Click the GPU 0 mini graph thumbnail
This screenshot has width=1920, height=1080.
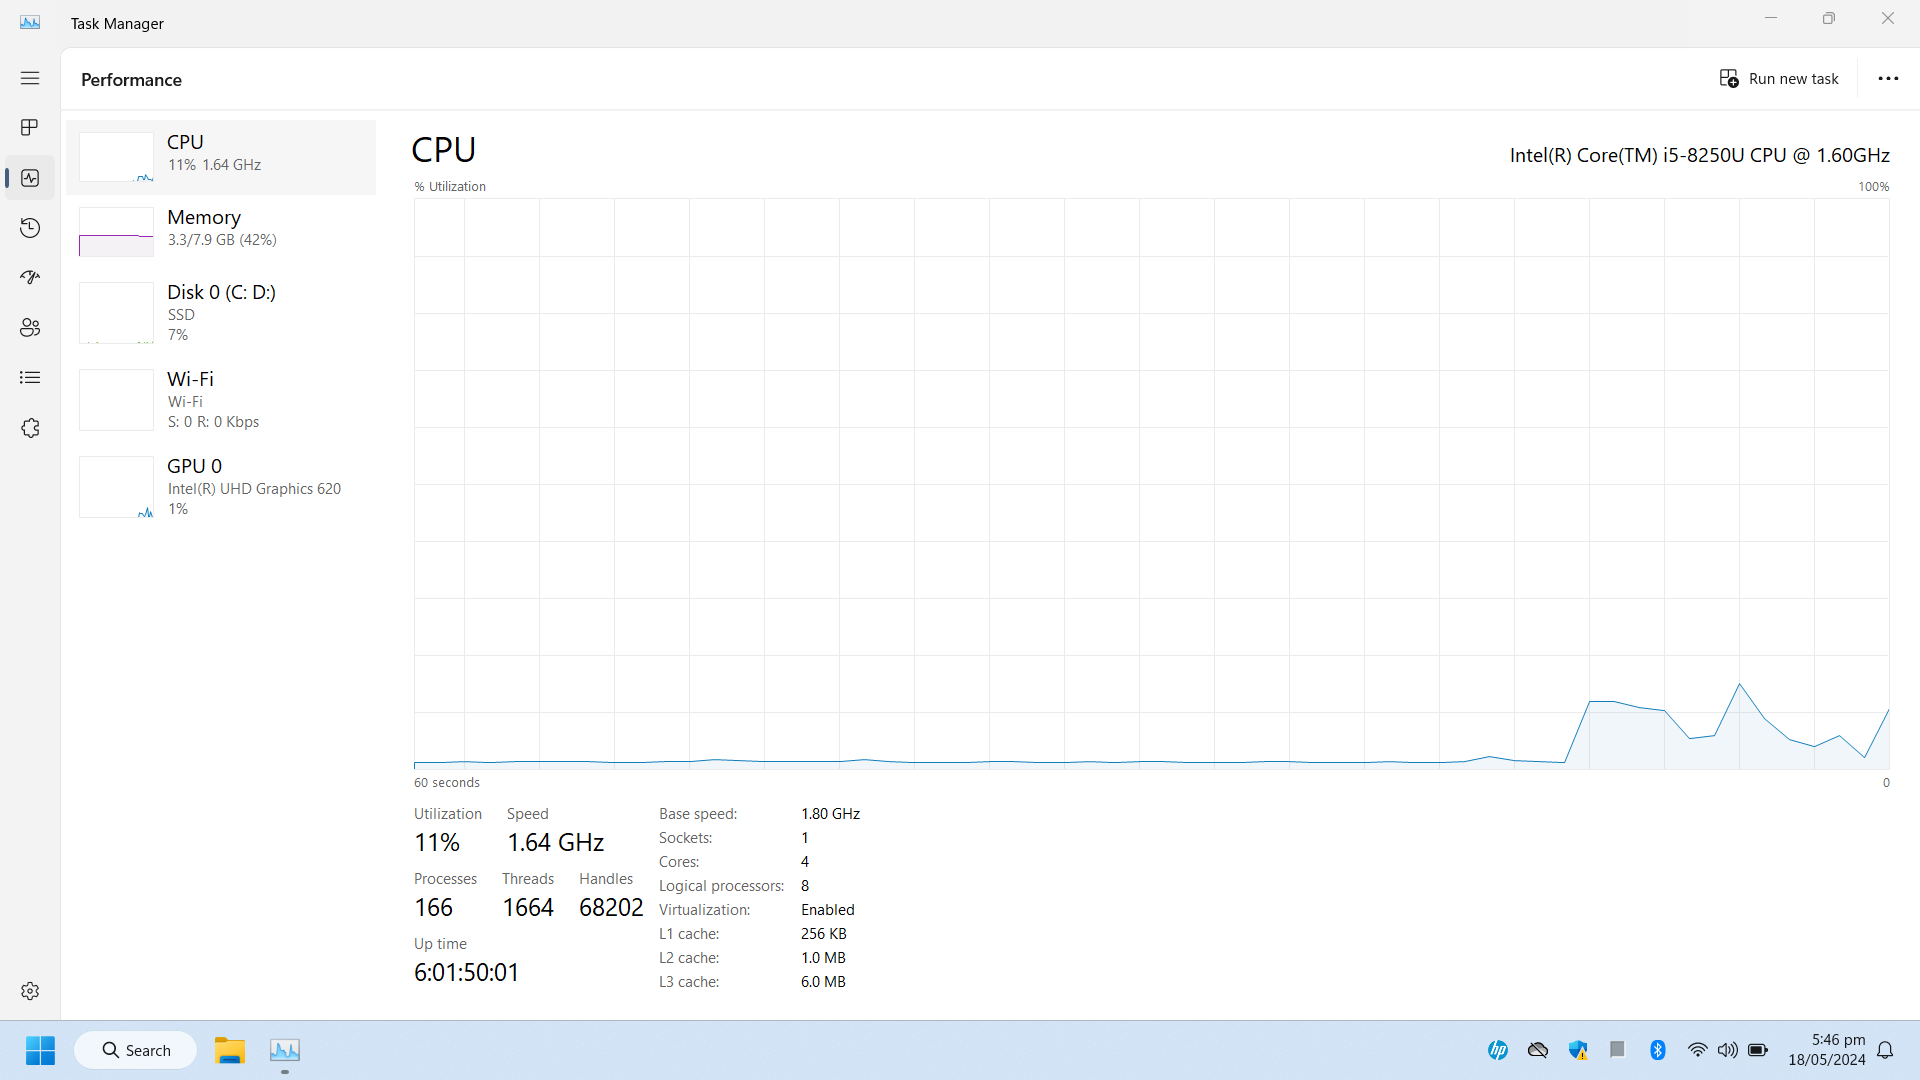click(x=116, y=487)
